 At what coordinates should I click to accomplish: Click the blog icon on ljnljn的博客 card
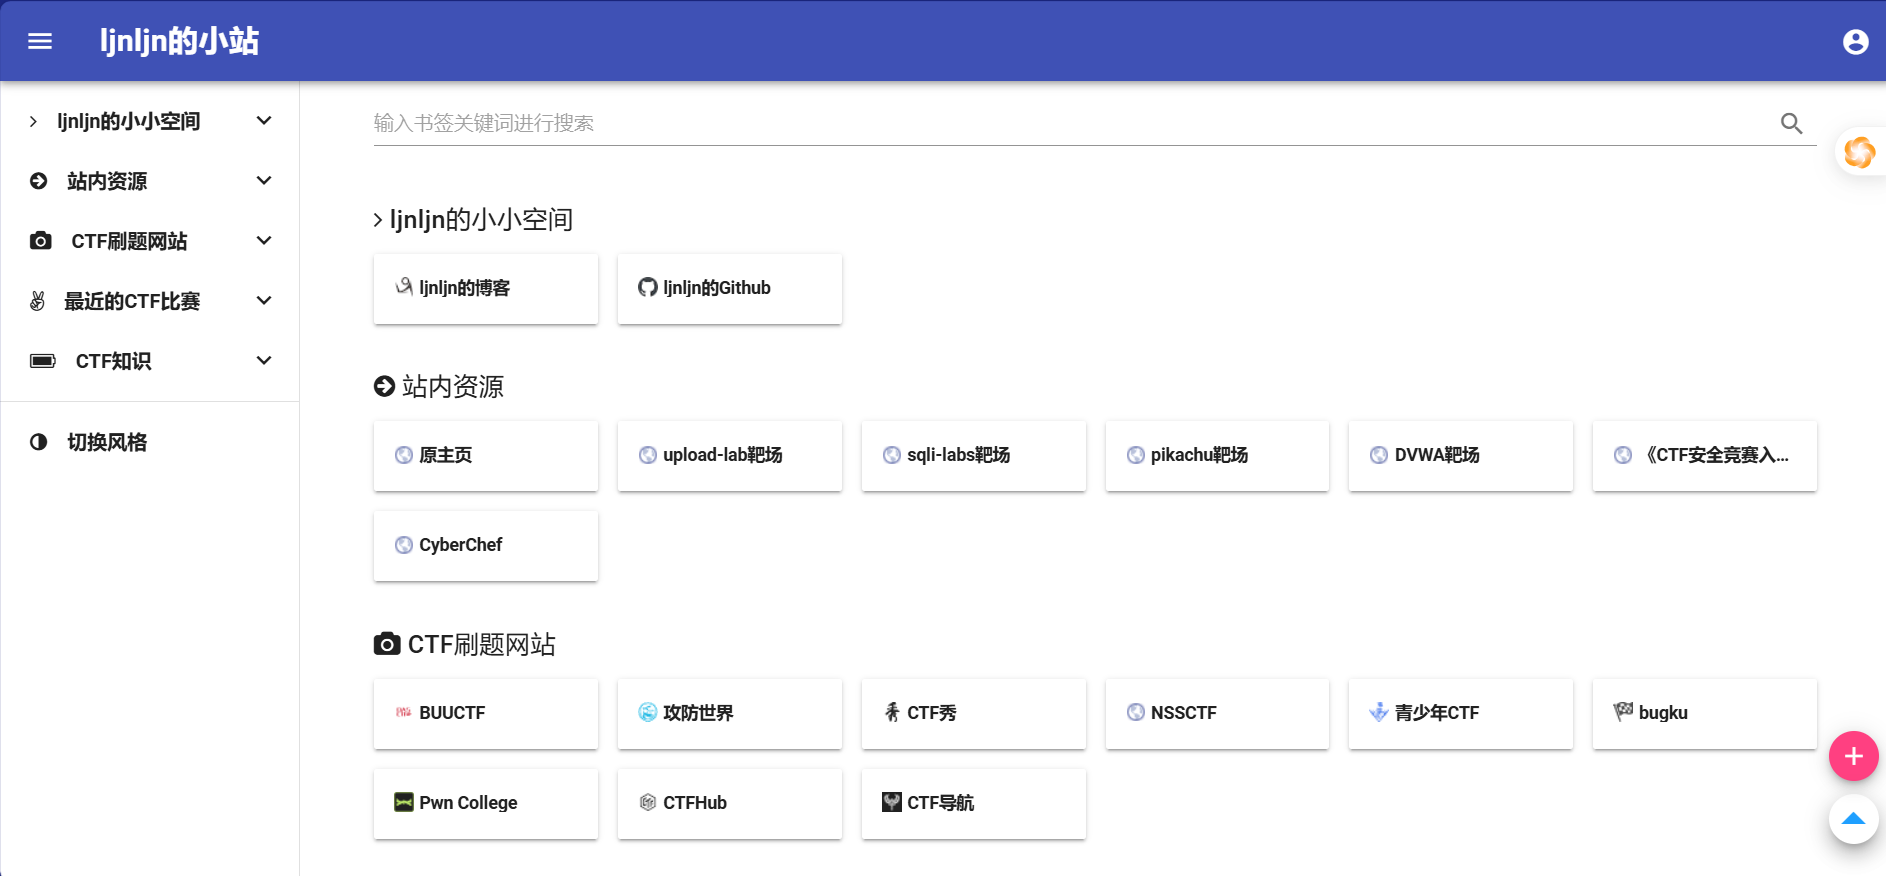tap(404, 287)
